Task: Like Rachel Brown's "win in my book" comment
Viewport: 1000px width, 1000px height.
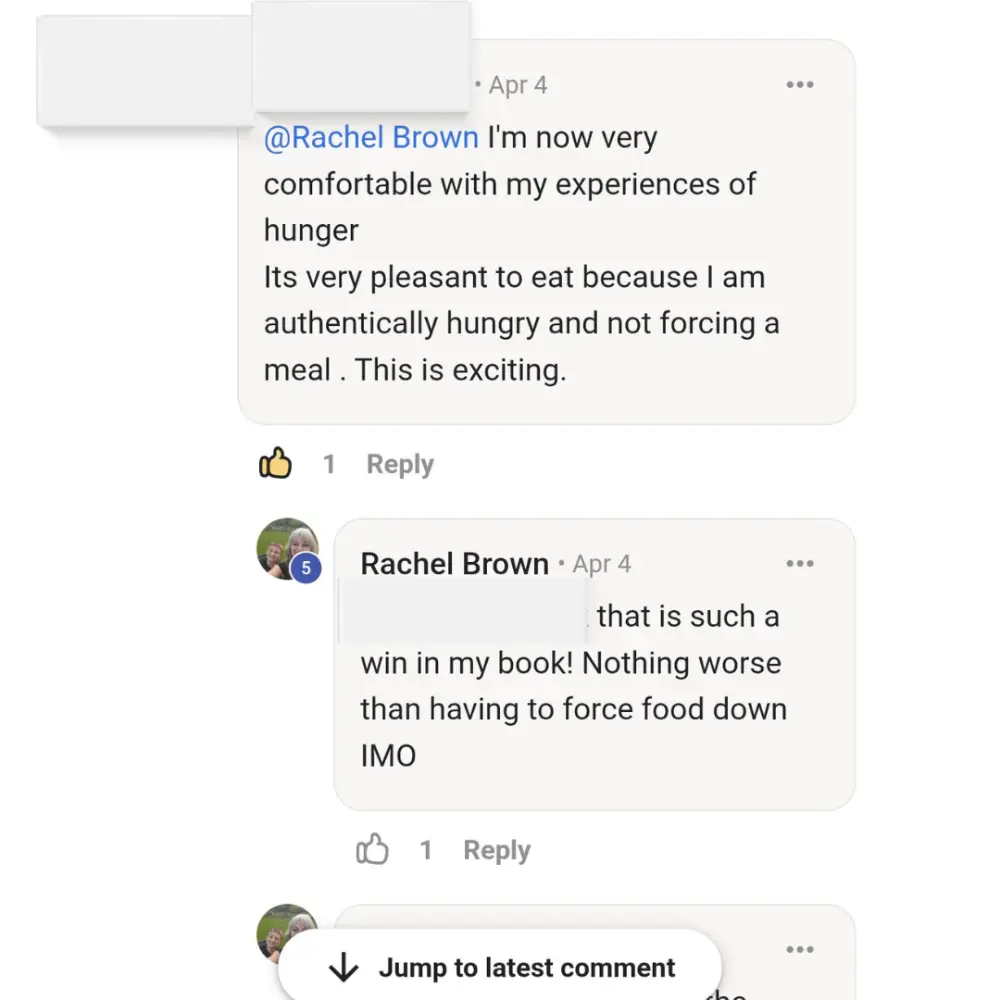Action: point(372,850)
